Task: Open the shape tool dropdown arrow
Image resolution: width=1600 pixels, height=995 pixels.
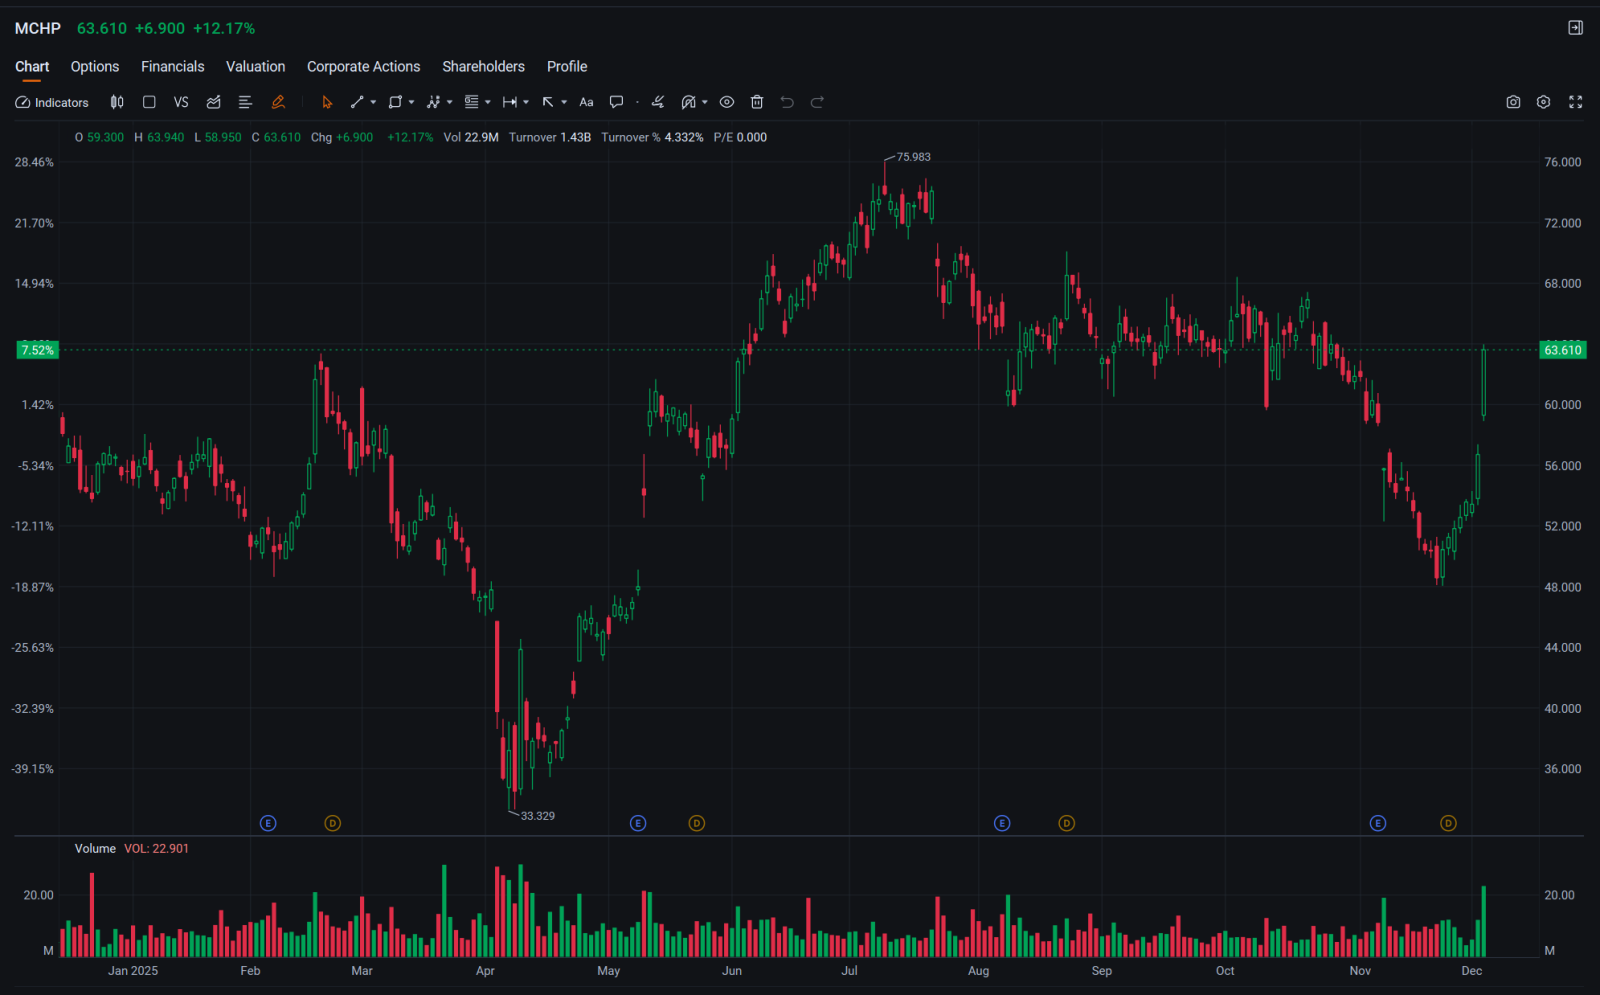Action: 410,101
